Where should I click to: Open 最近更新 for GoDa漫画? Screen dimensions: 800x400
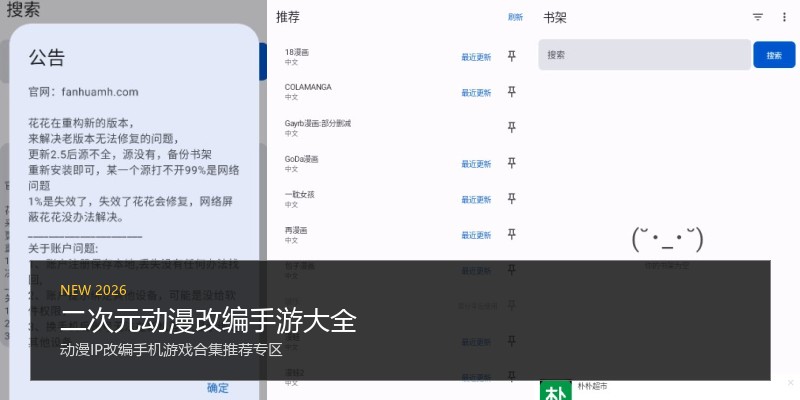click(x=476, y=164)
